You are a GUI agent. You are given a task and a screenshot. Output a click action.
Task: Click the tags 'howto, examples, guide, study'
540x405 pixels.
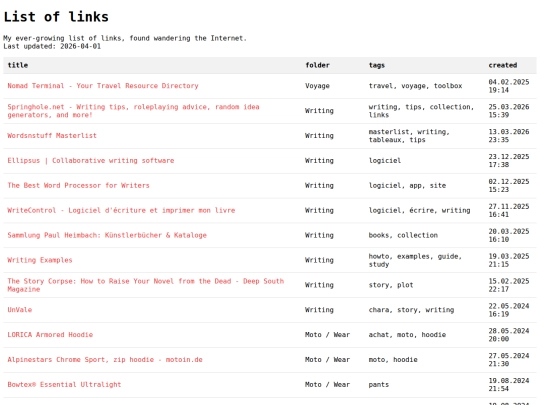click(x=415, y=260)
